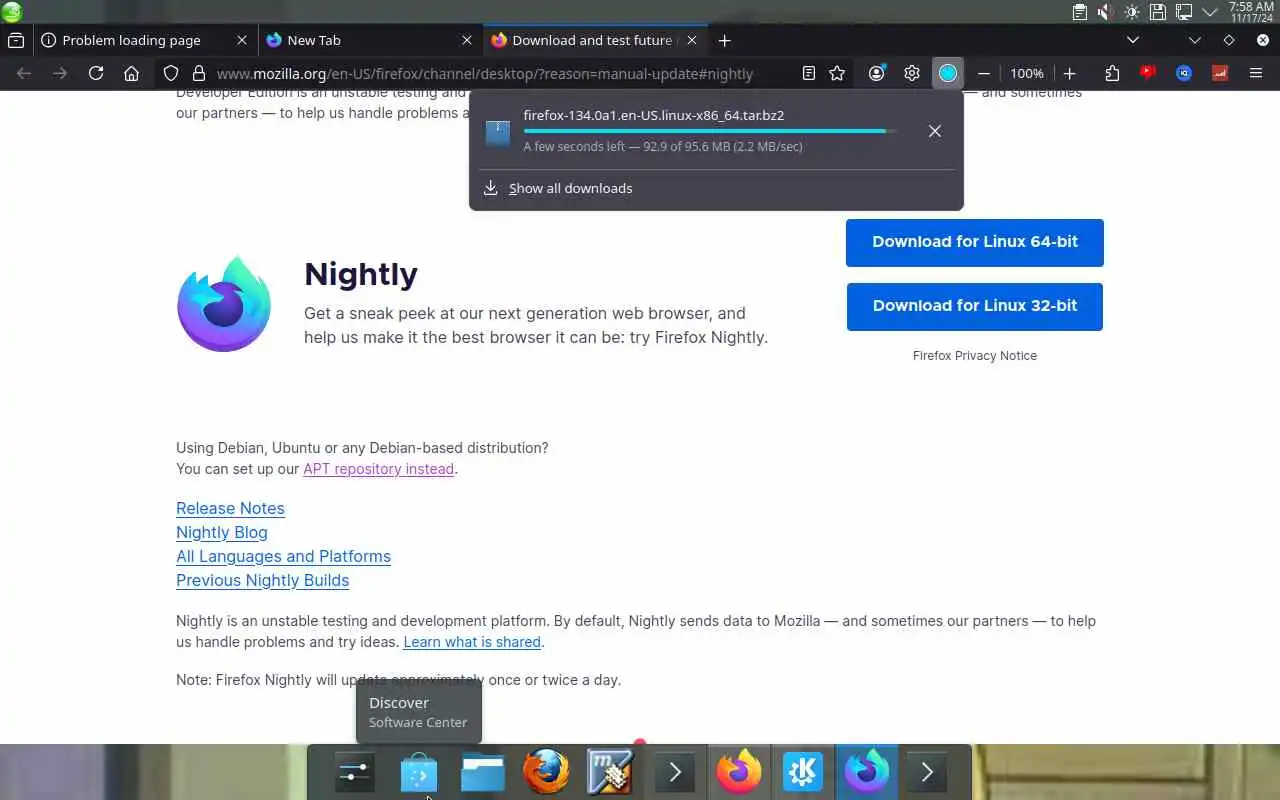Screen dimensions: 1280x800
Task: Expand hidden system tray icons
Action: 1209,12
